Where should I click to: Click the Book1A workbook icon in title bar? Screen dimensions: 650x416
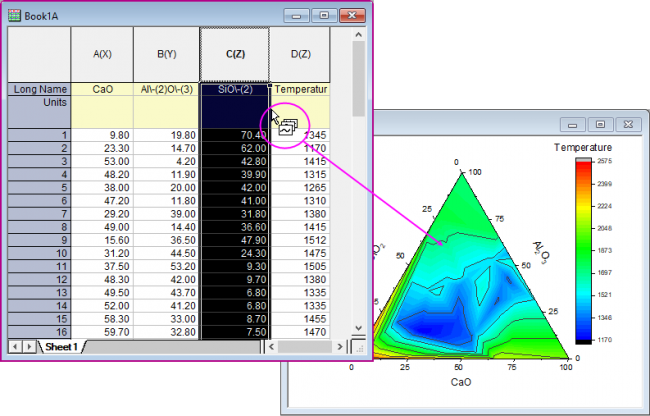[x=13, y=14]
